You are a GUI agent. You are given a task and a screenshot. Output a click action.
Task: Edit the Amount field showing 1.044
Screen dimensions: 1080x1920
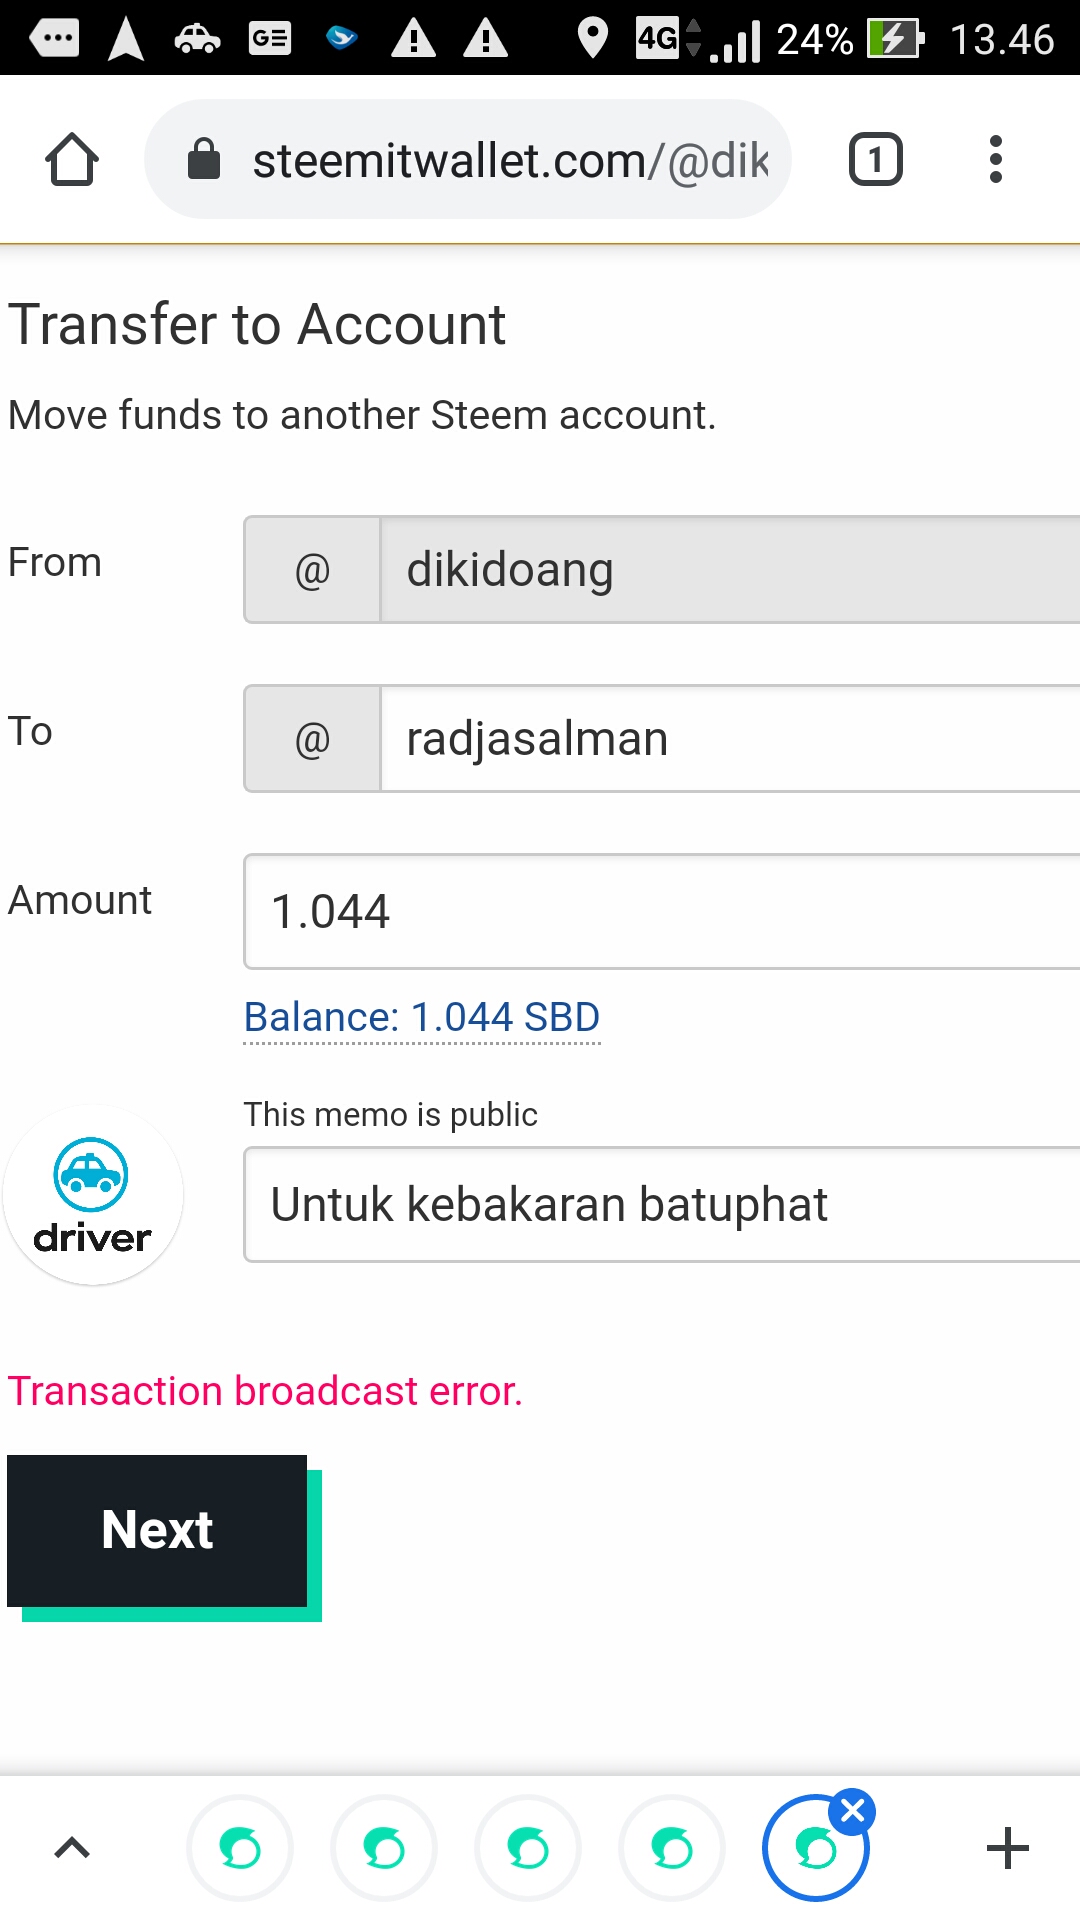[660, 911]
